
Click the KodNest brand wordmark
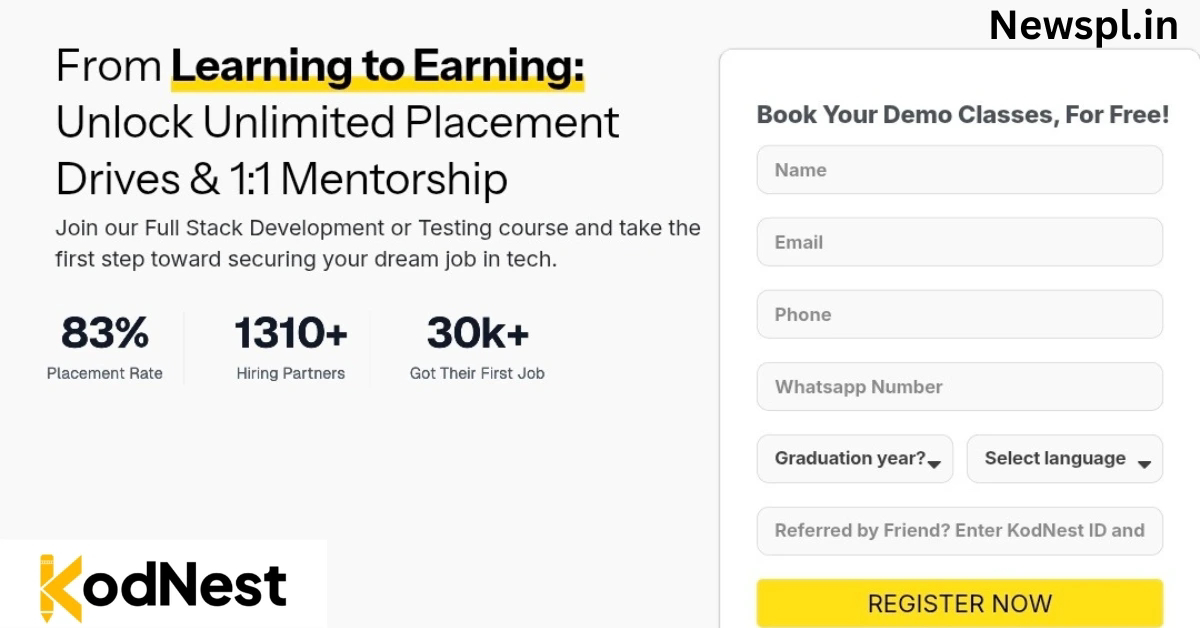(163, 586)
